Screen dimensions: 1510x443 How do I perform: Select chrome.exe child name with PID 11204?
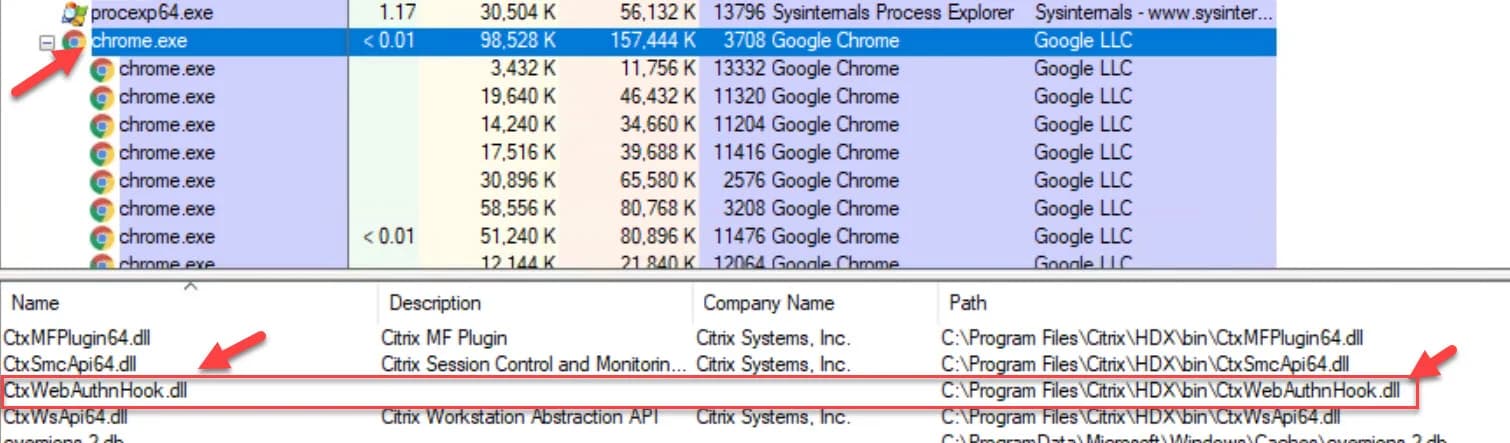coord(167,125)
